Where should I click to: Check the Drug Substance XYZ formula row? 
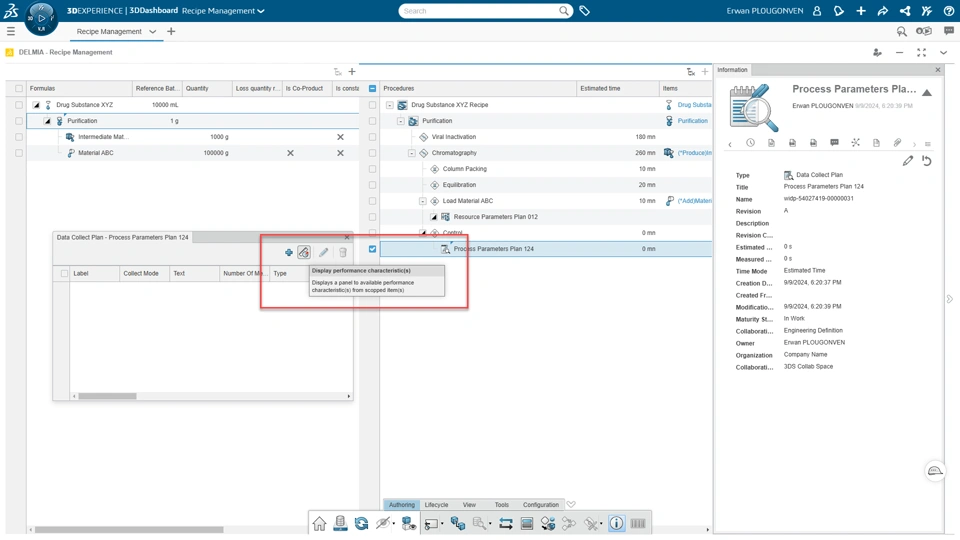tap(19, 105)
